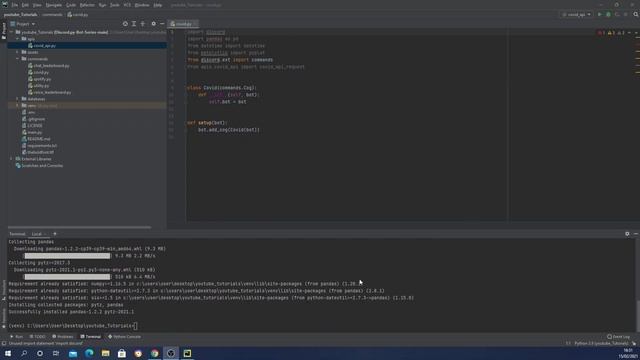
Task: Open the Problems tool window button
Action: (x=63, y=337)
